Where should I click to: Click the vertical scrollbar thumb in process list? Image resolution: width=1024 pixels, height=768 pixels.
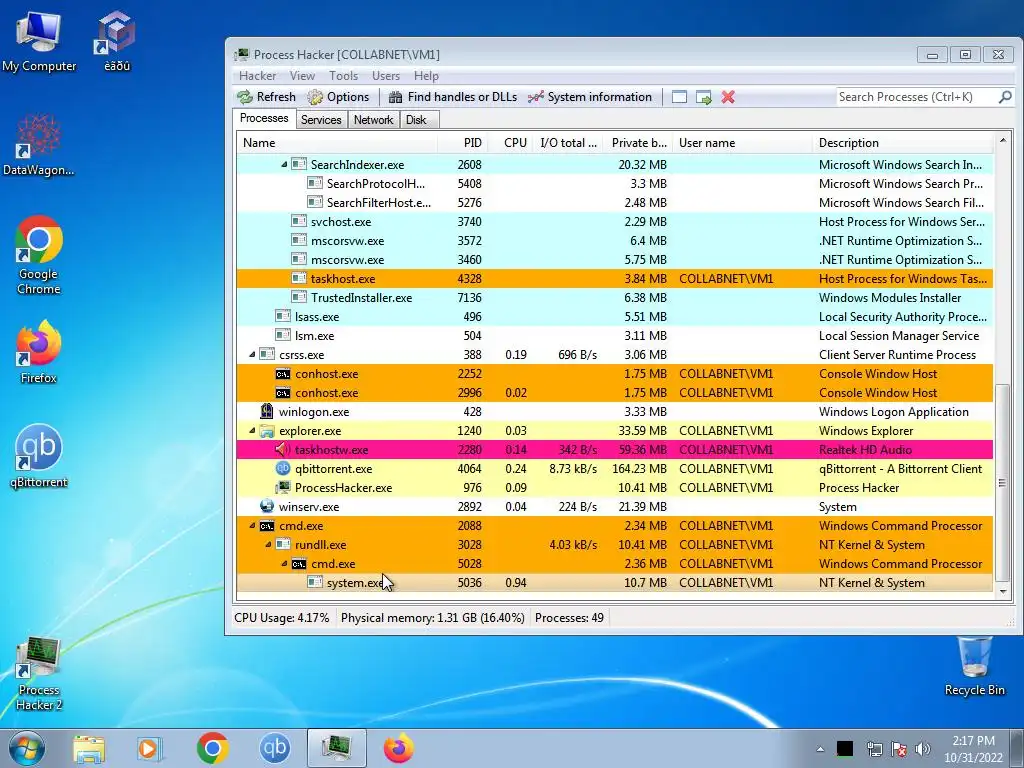tap(1002, 483)
